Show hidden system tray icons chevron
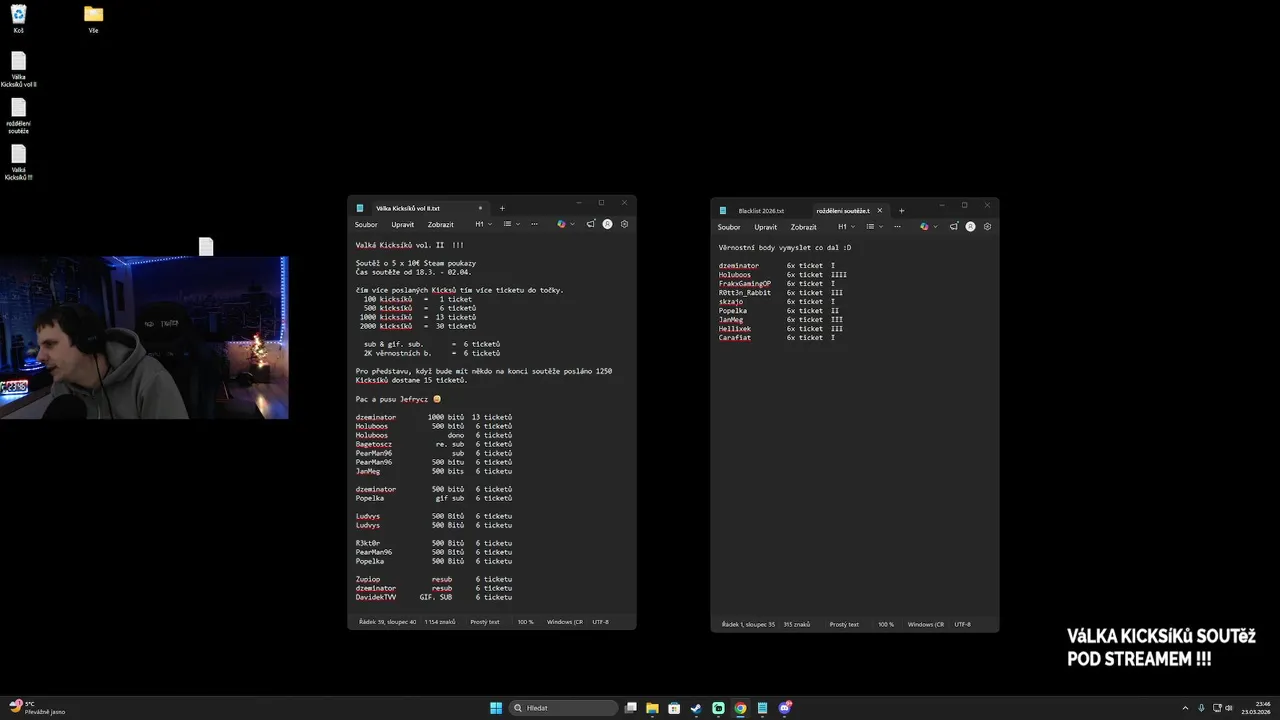The width and height of the screenshot is (1280, 720). (1187, 708)
